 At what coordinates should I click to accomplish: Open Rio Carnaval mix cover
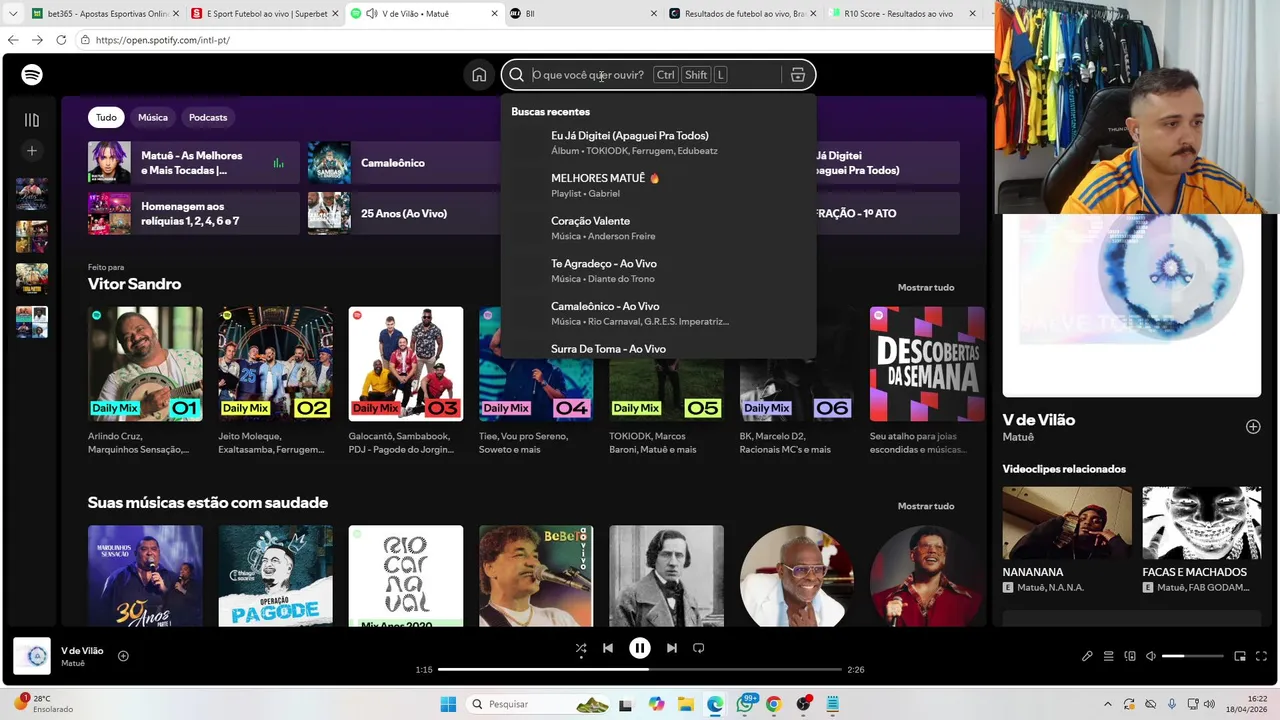coord(406,576)
